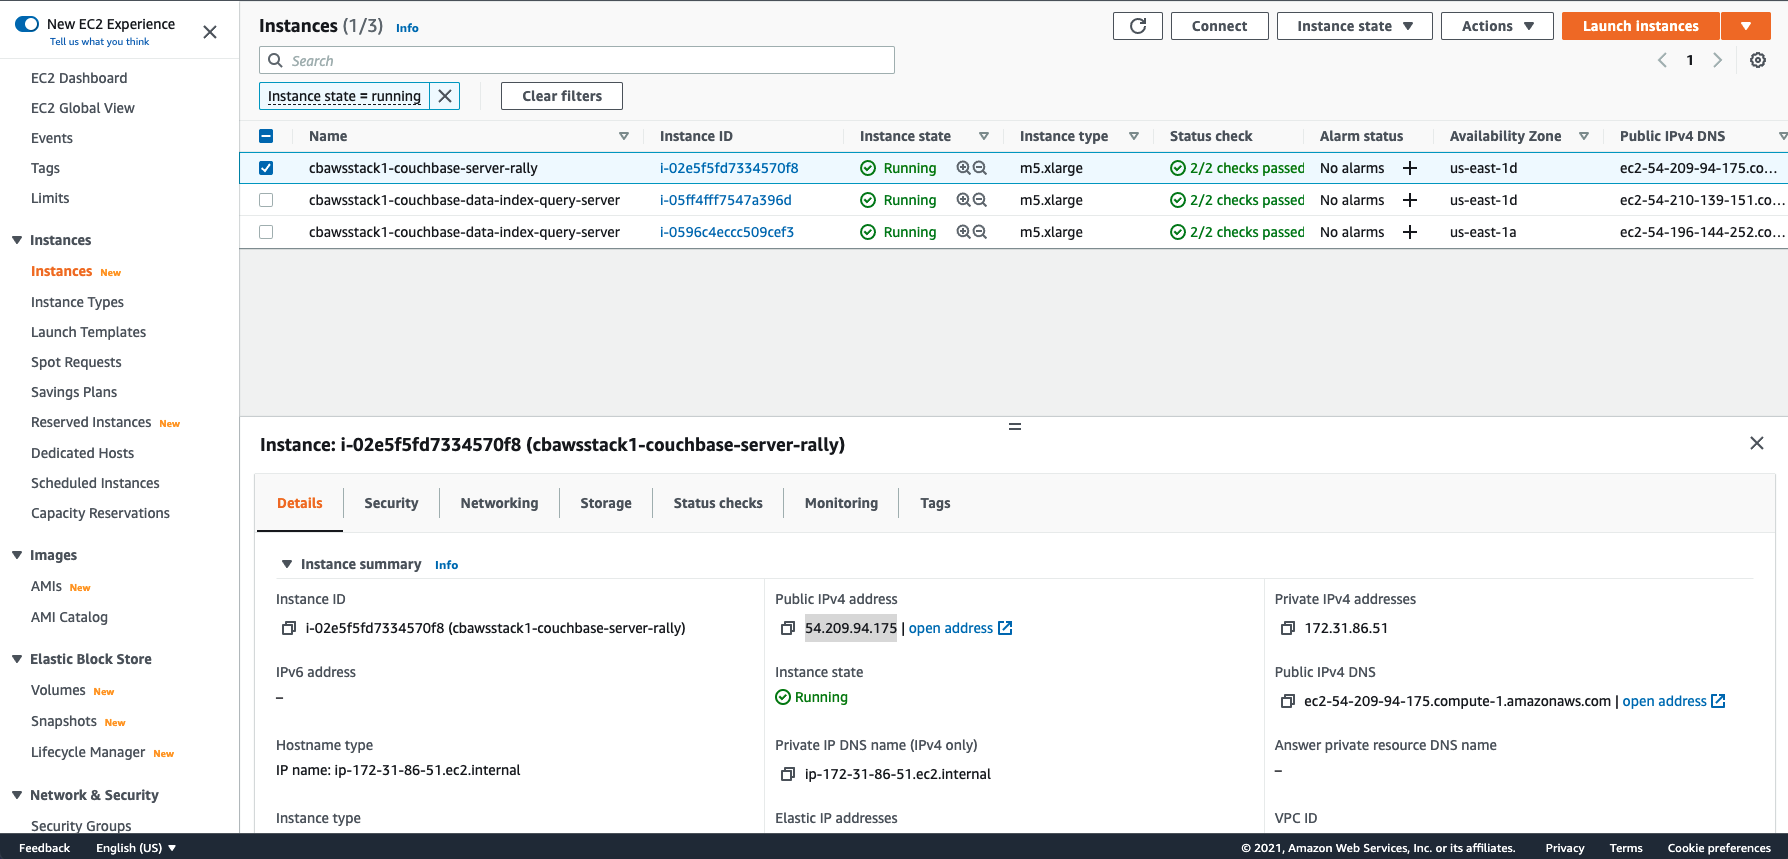Open the Instance state dropdown
1788x859 pixels.
tap(1354, 26)
